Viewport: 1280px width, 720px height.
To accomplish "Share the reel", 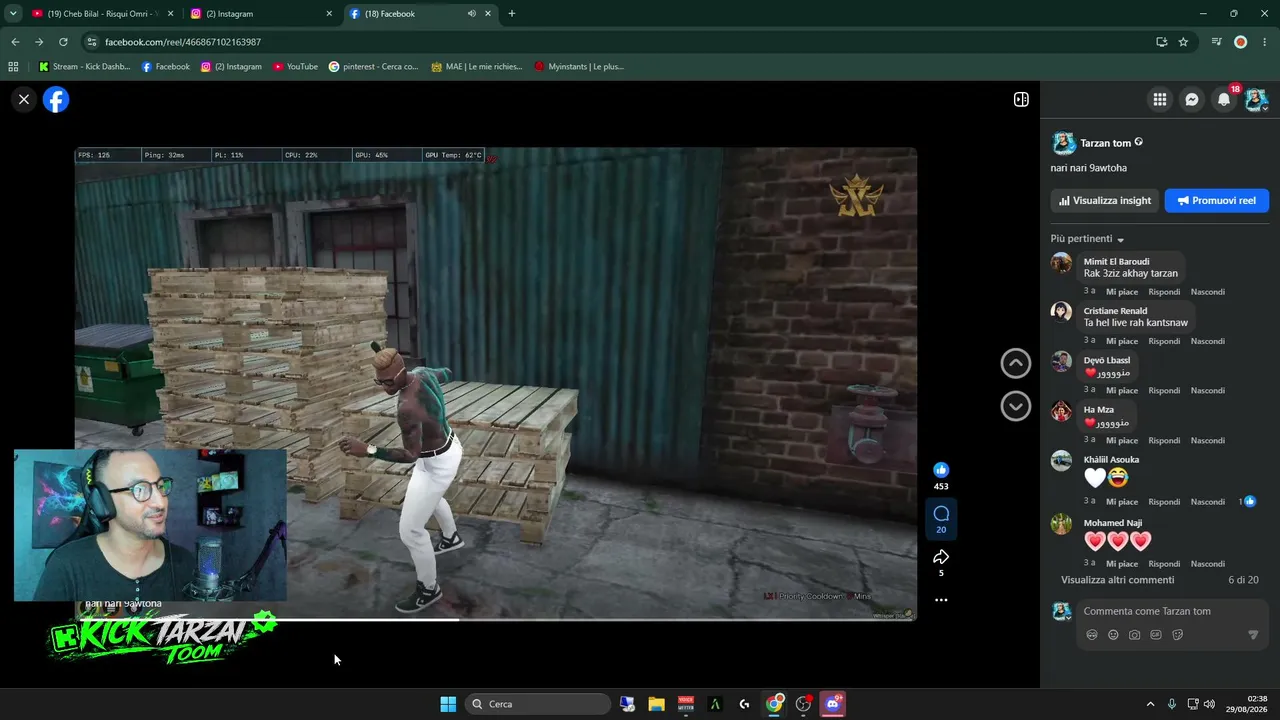I will pos(941,556).
